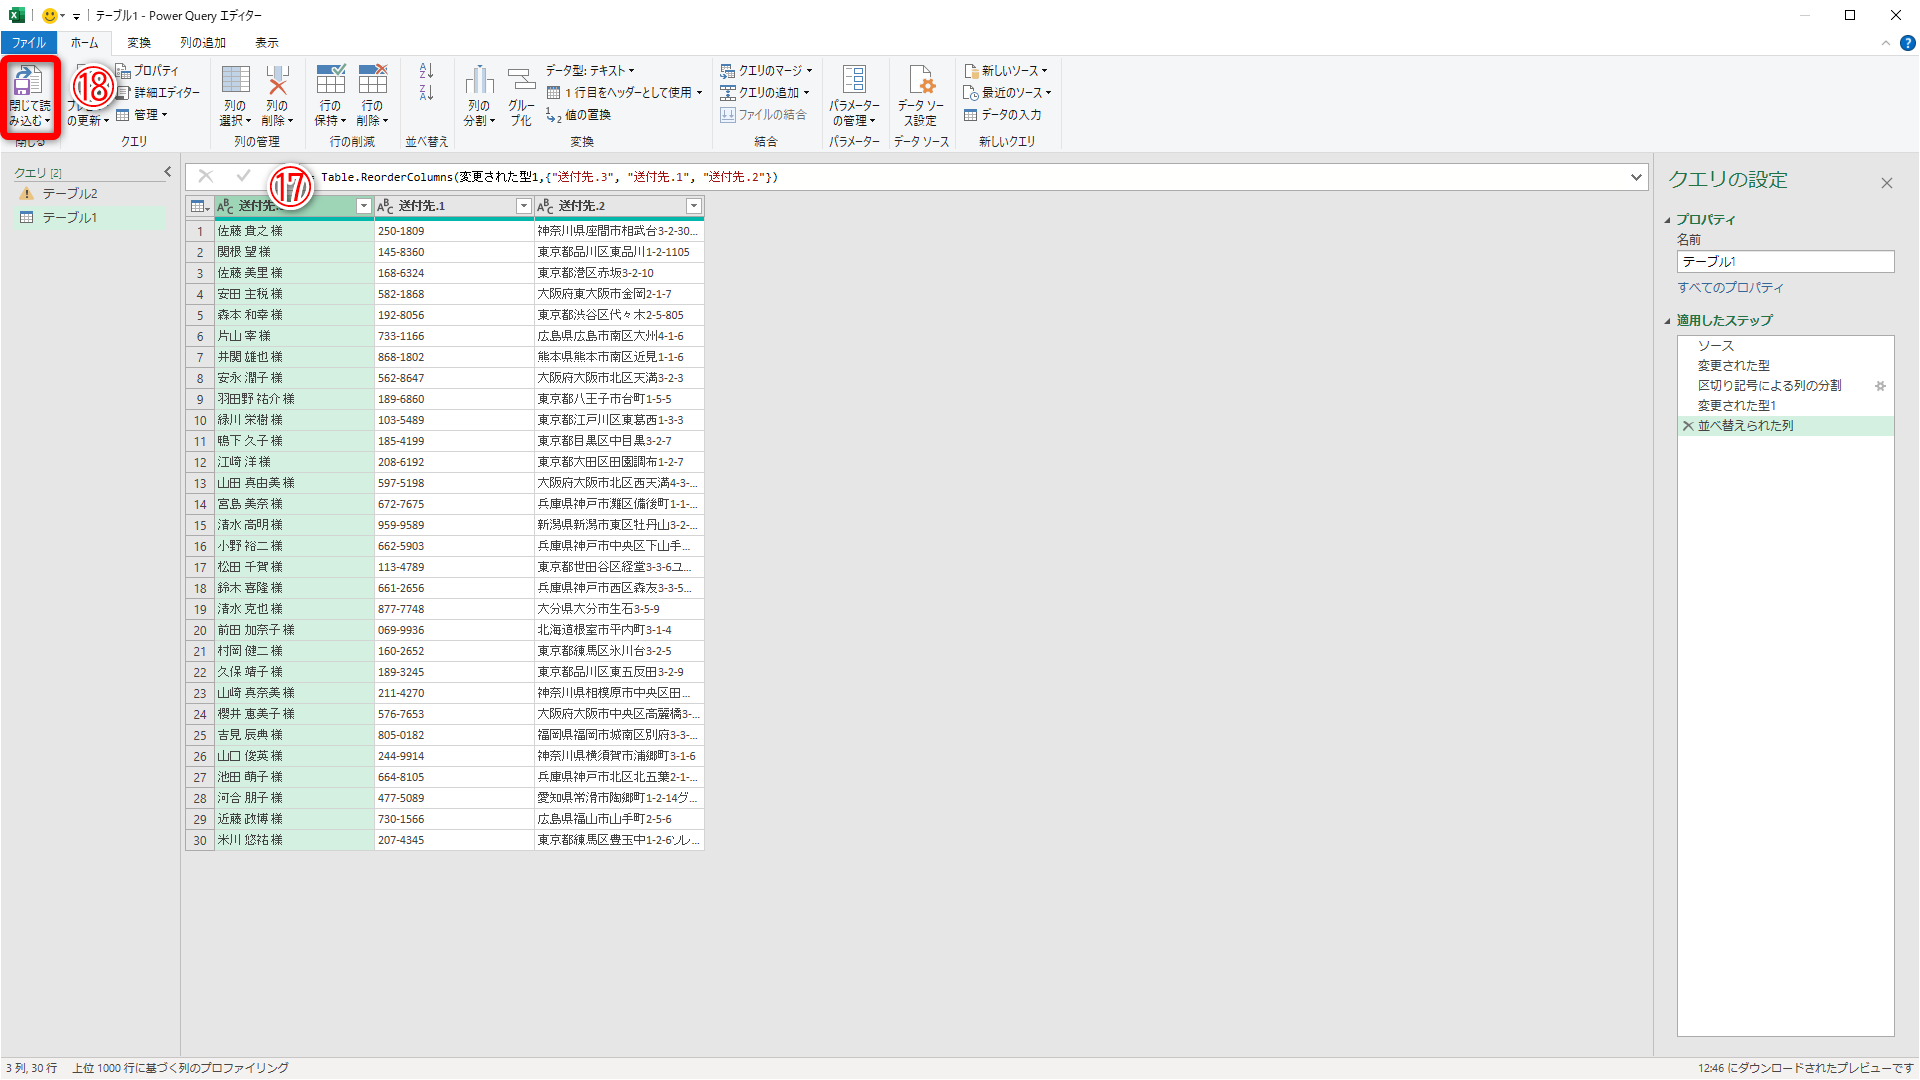Open the 列の追加 (Add Column) ribbon tab

[x=203, y=43]
